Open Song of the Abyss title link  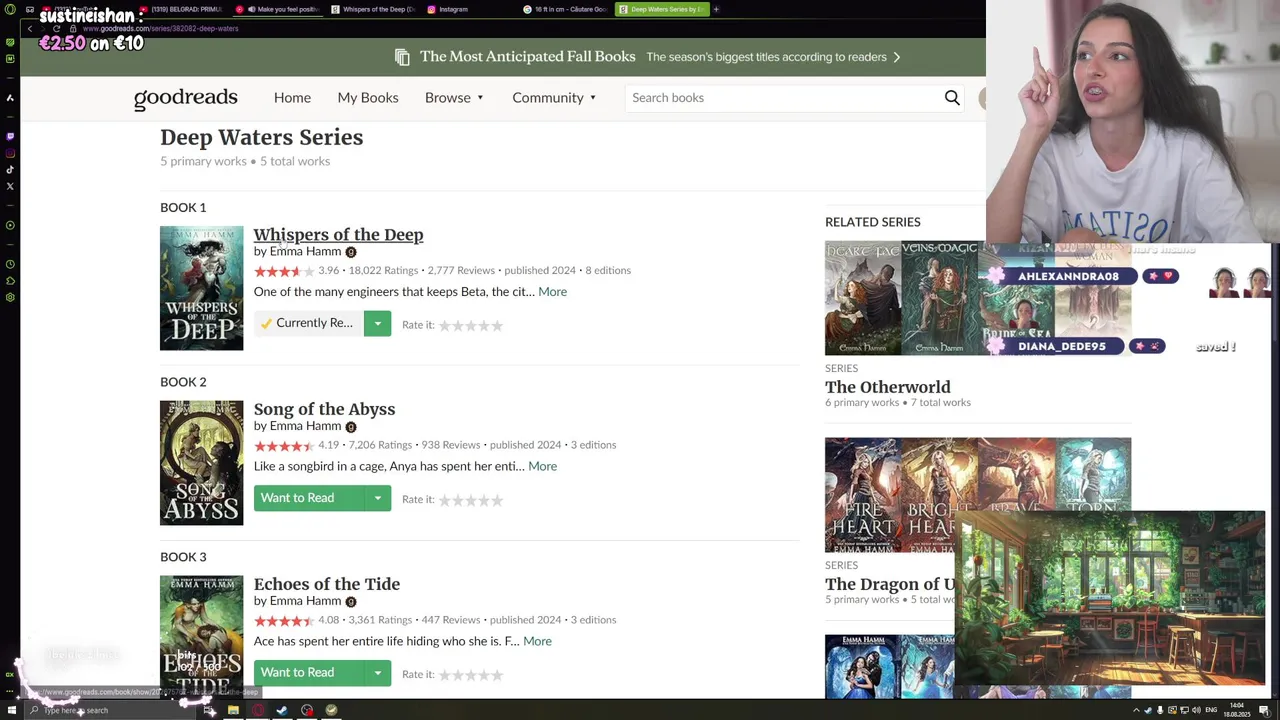[324, 409]
